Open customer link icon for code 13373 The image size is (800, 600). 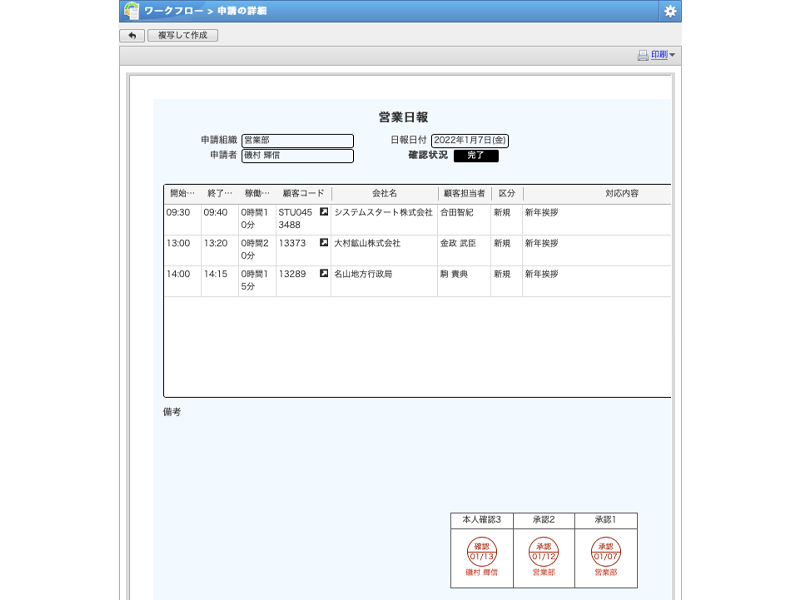pos(323,243)
